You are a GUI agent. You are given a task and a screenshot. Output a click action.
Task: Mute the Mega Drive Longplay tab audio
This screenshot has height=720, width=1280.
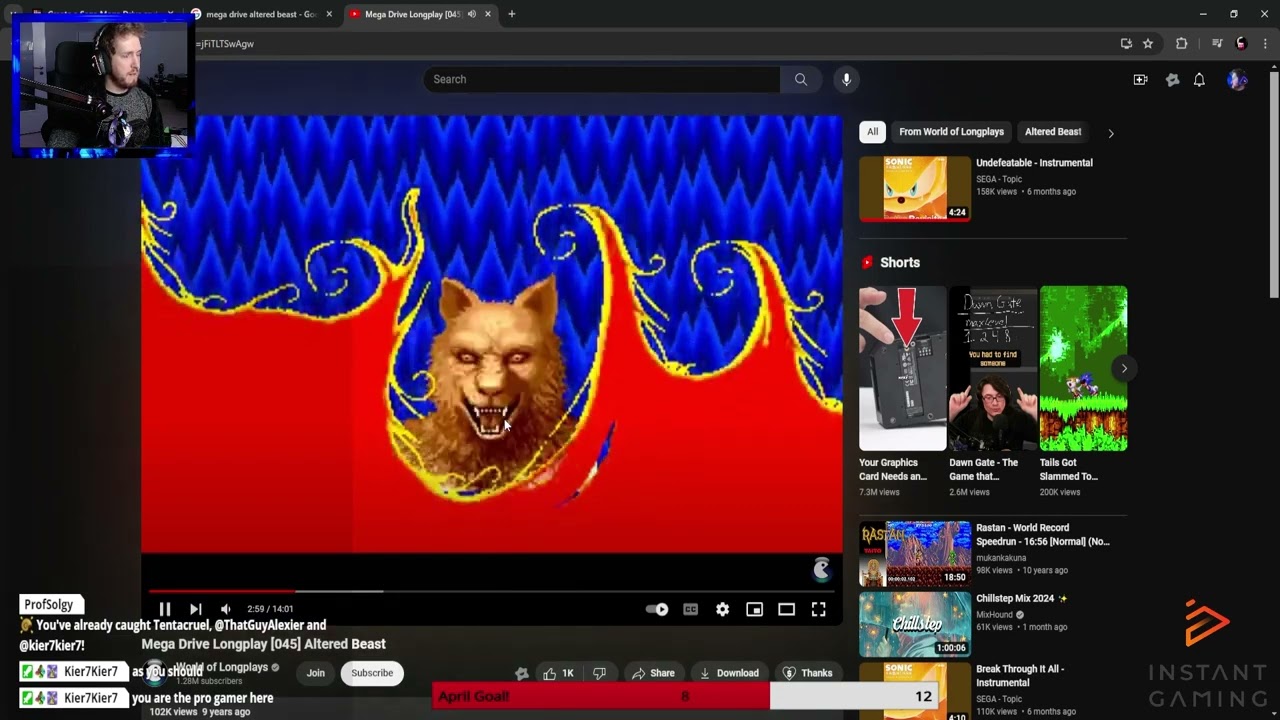[472, 14]
